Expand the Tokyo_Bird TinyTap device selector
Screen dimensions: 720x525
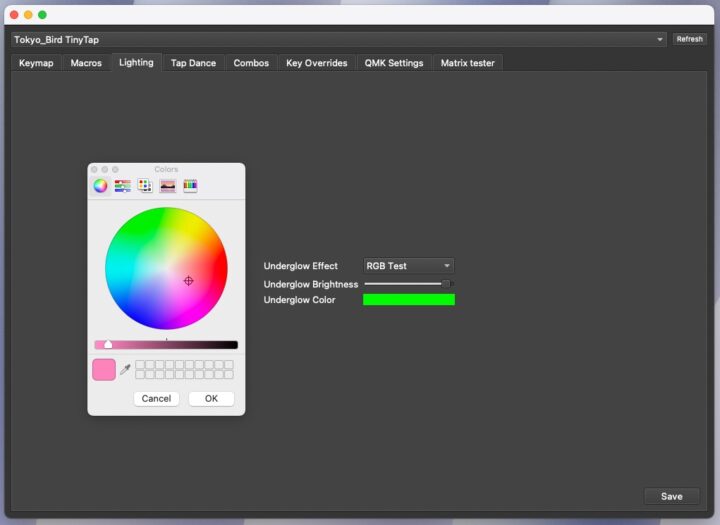(x=339, y=39)
